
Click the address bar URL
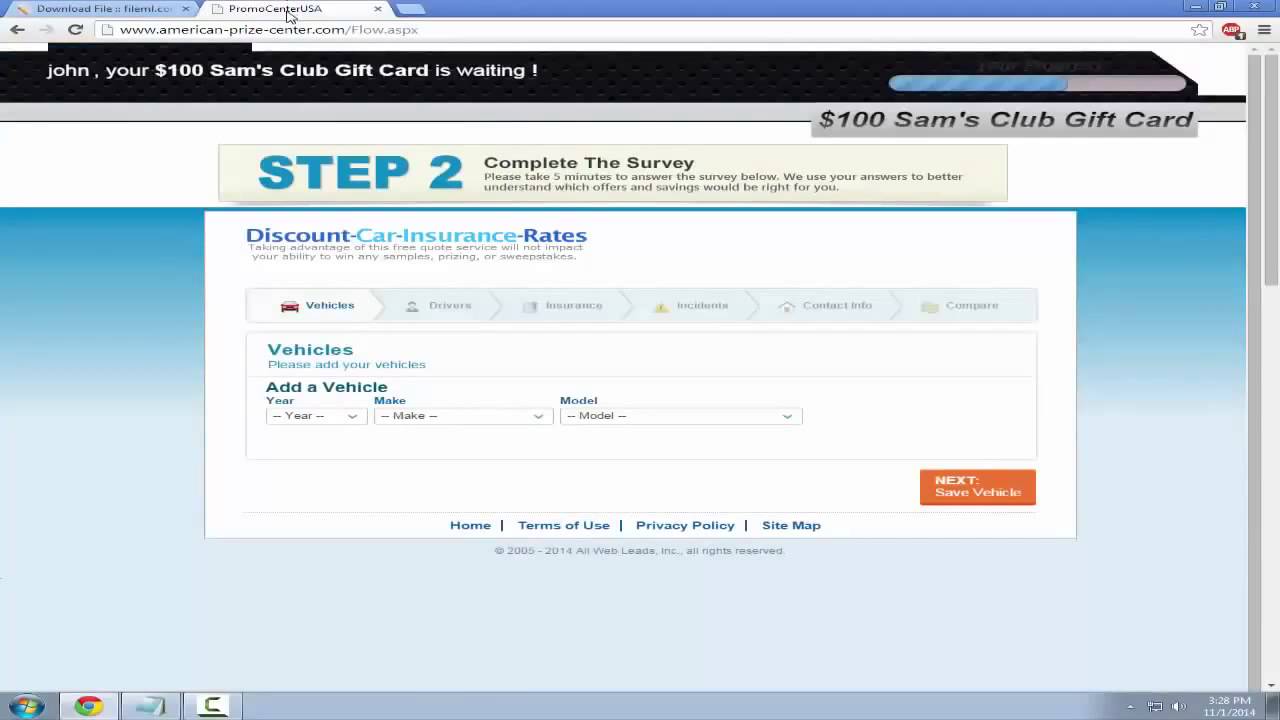(268, 30)
